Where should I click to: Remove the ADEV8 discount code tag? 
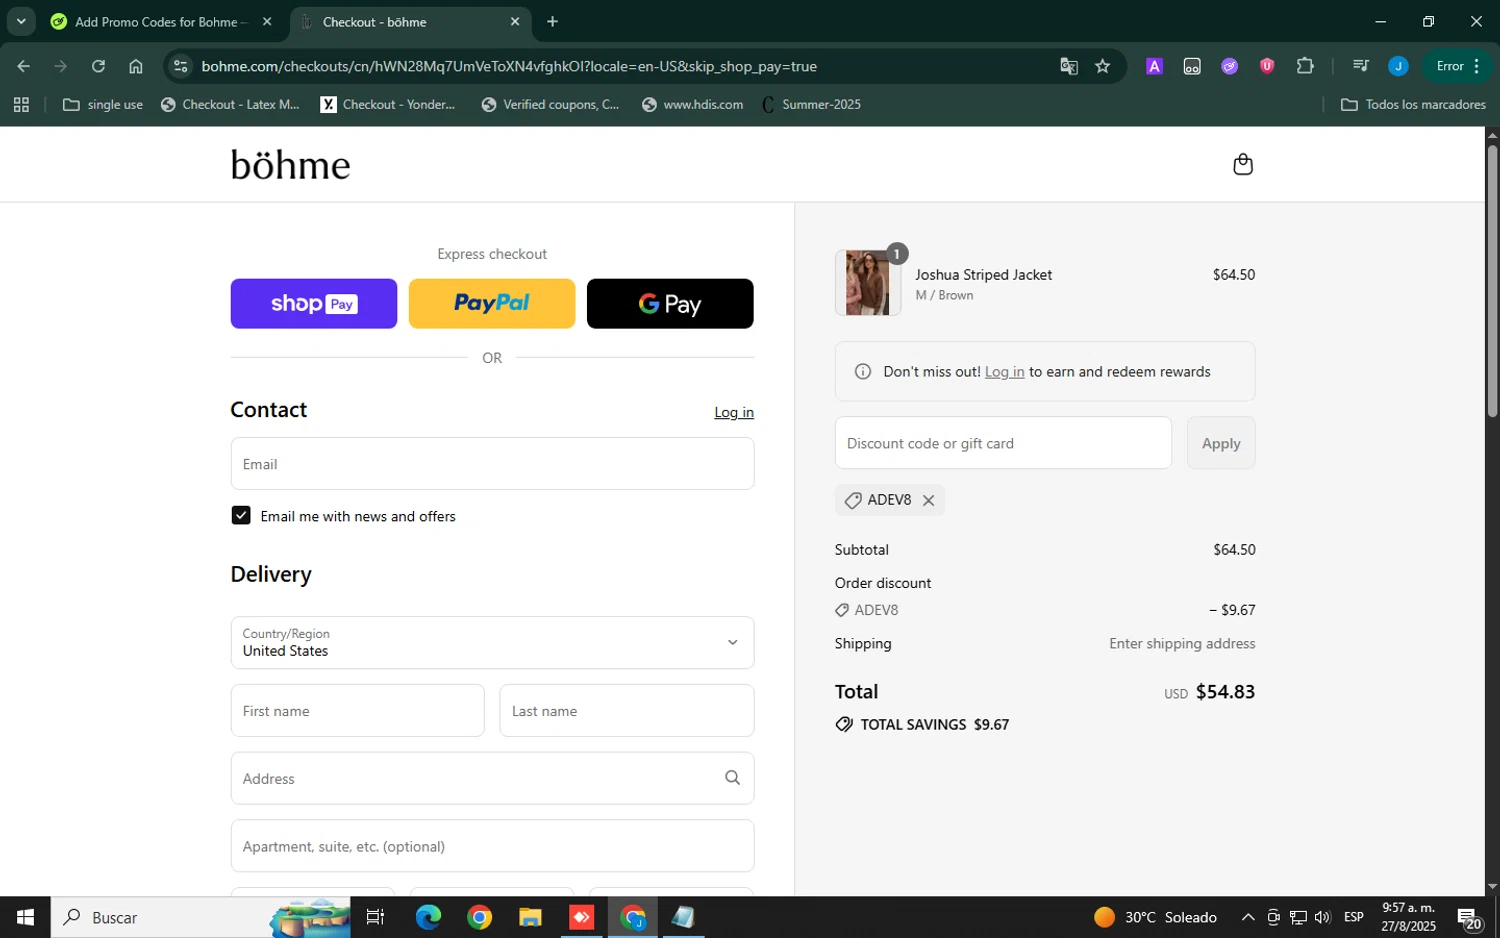(x=928, y=501)
